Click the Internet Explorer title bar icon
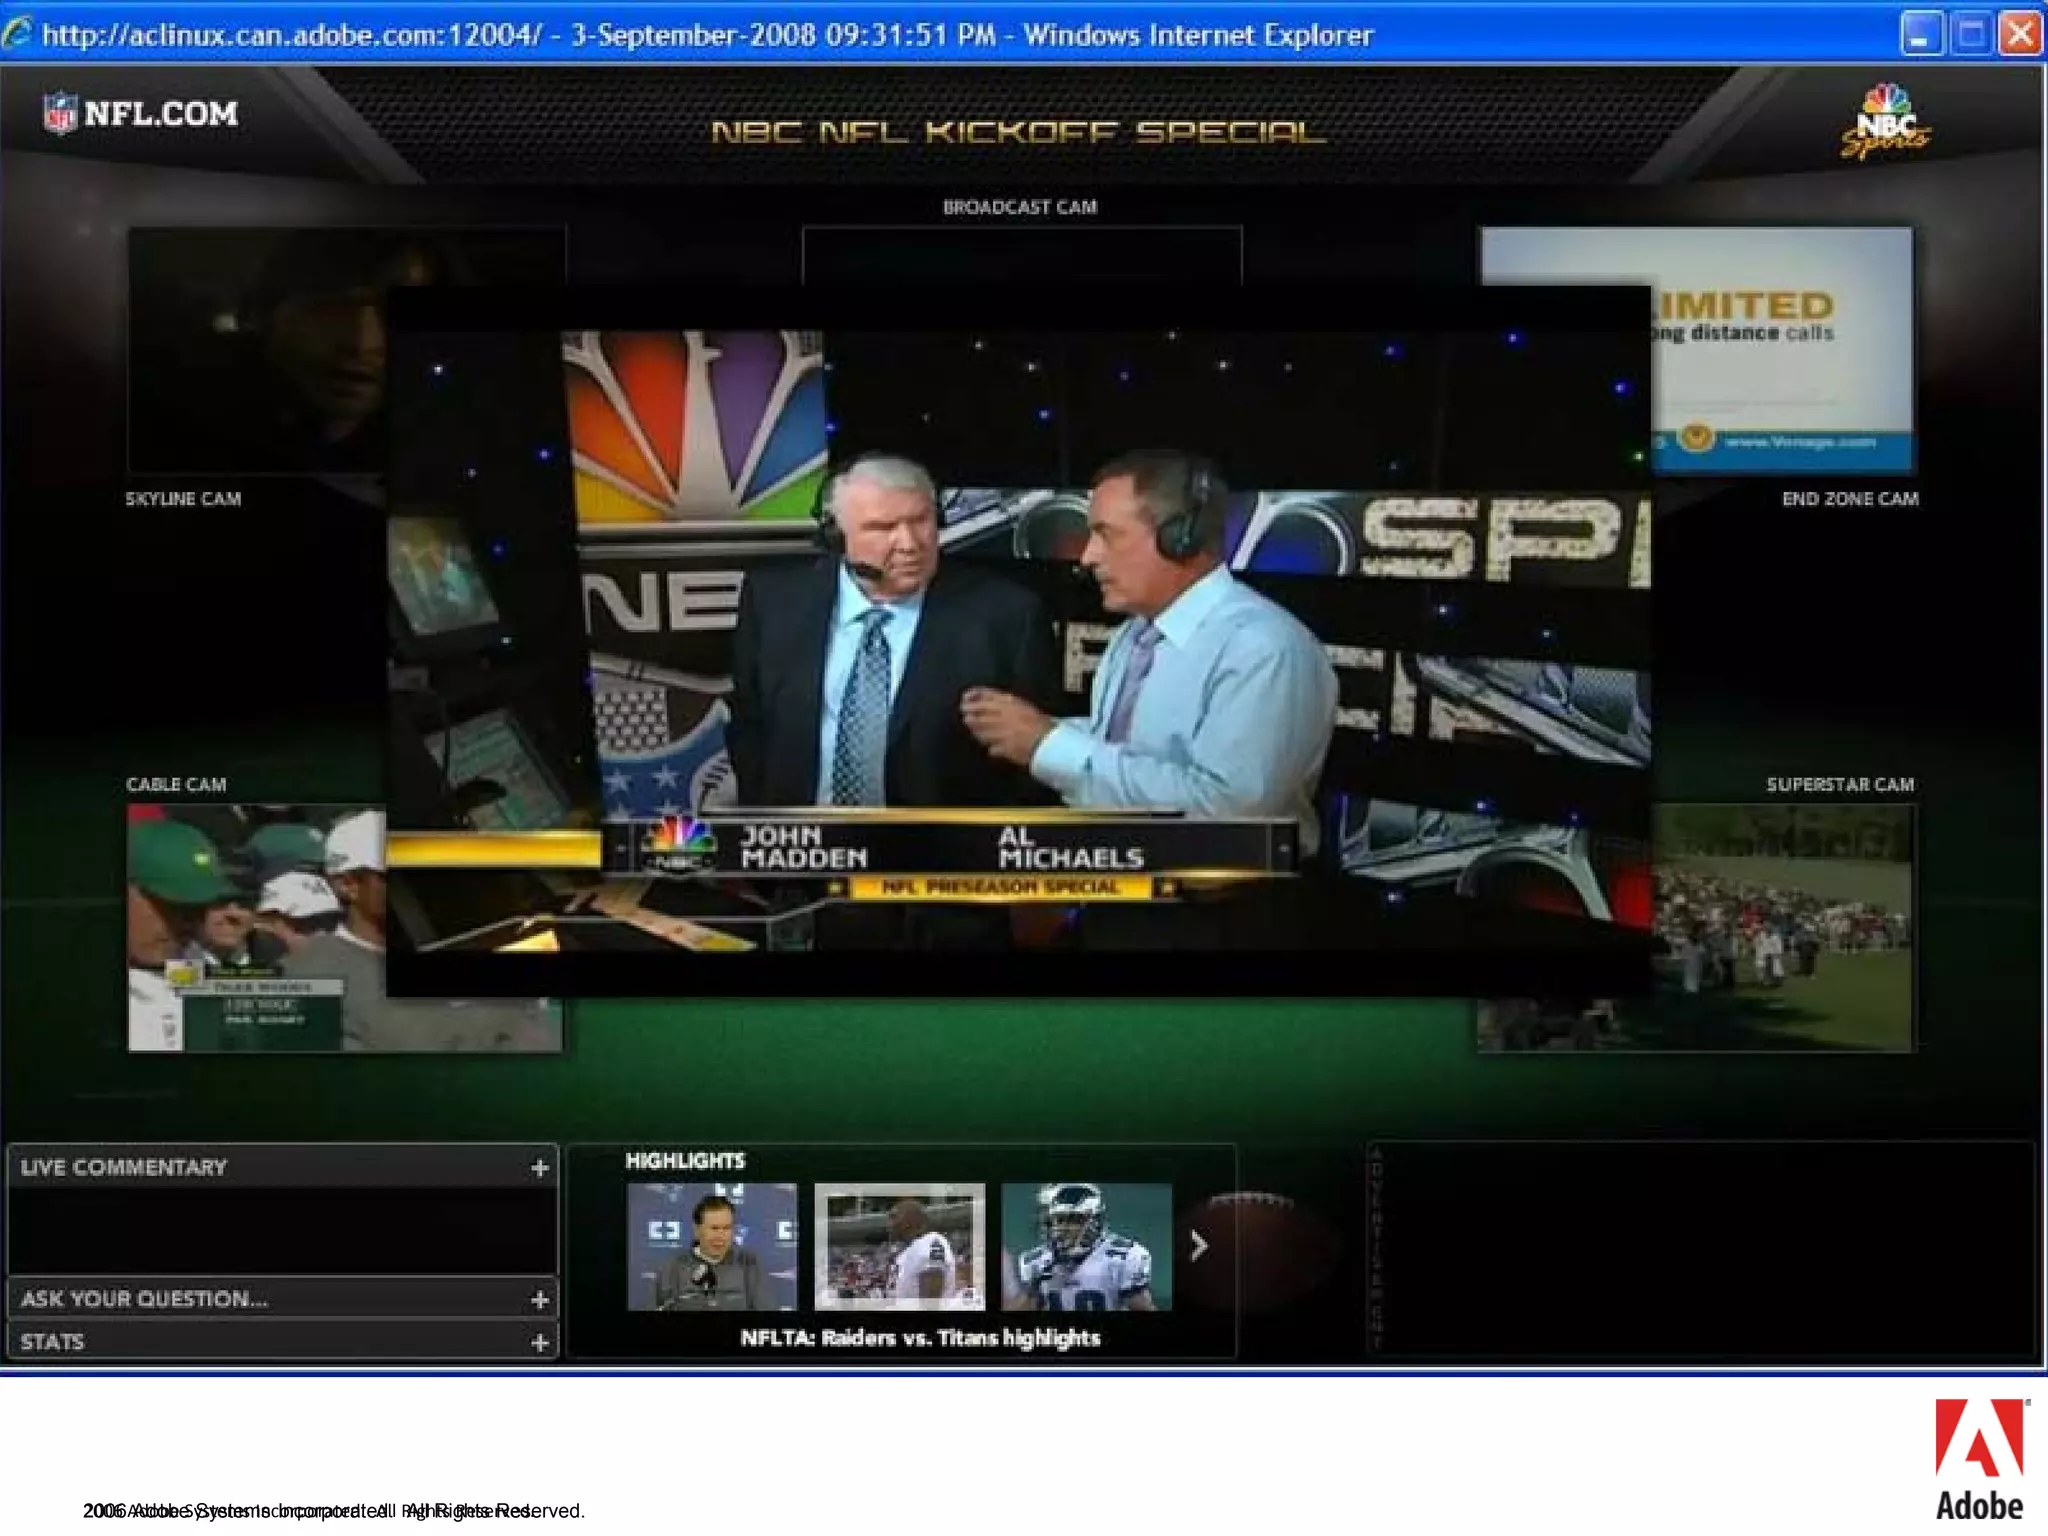The height and width of the screenshot is (1536, 2048). (17, 34)
